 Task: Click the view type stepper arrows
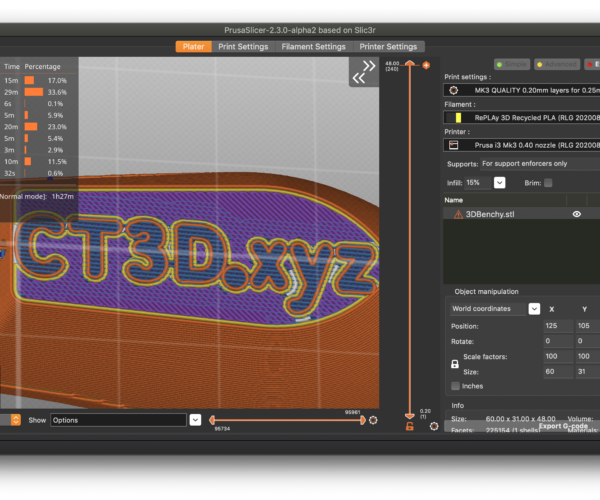(x=15, y=420)
